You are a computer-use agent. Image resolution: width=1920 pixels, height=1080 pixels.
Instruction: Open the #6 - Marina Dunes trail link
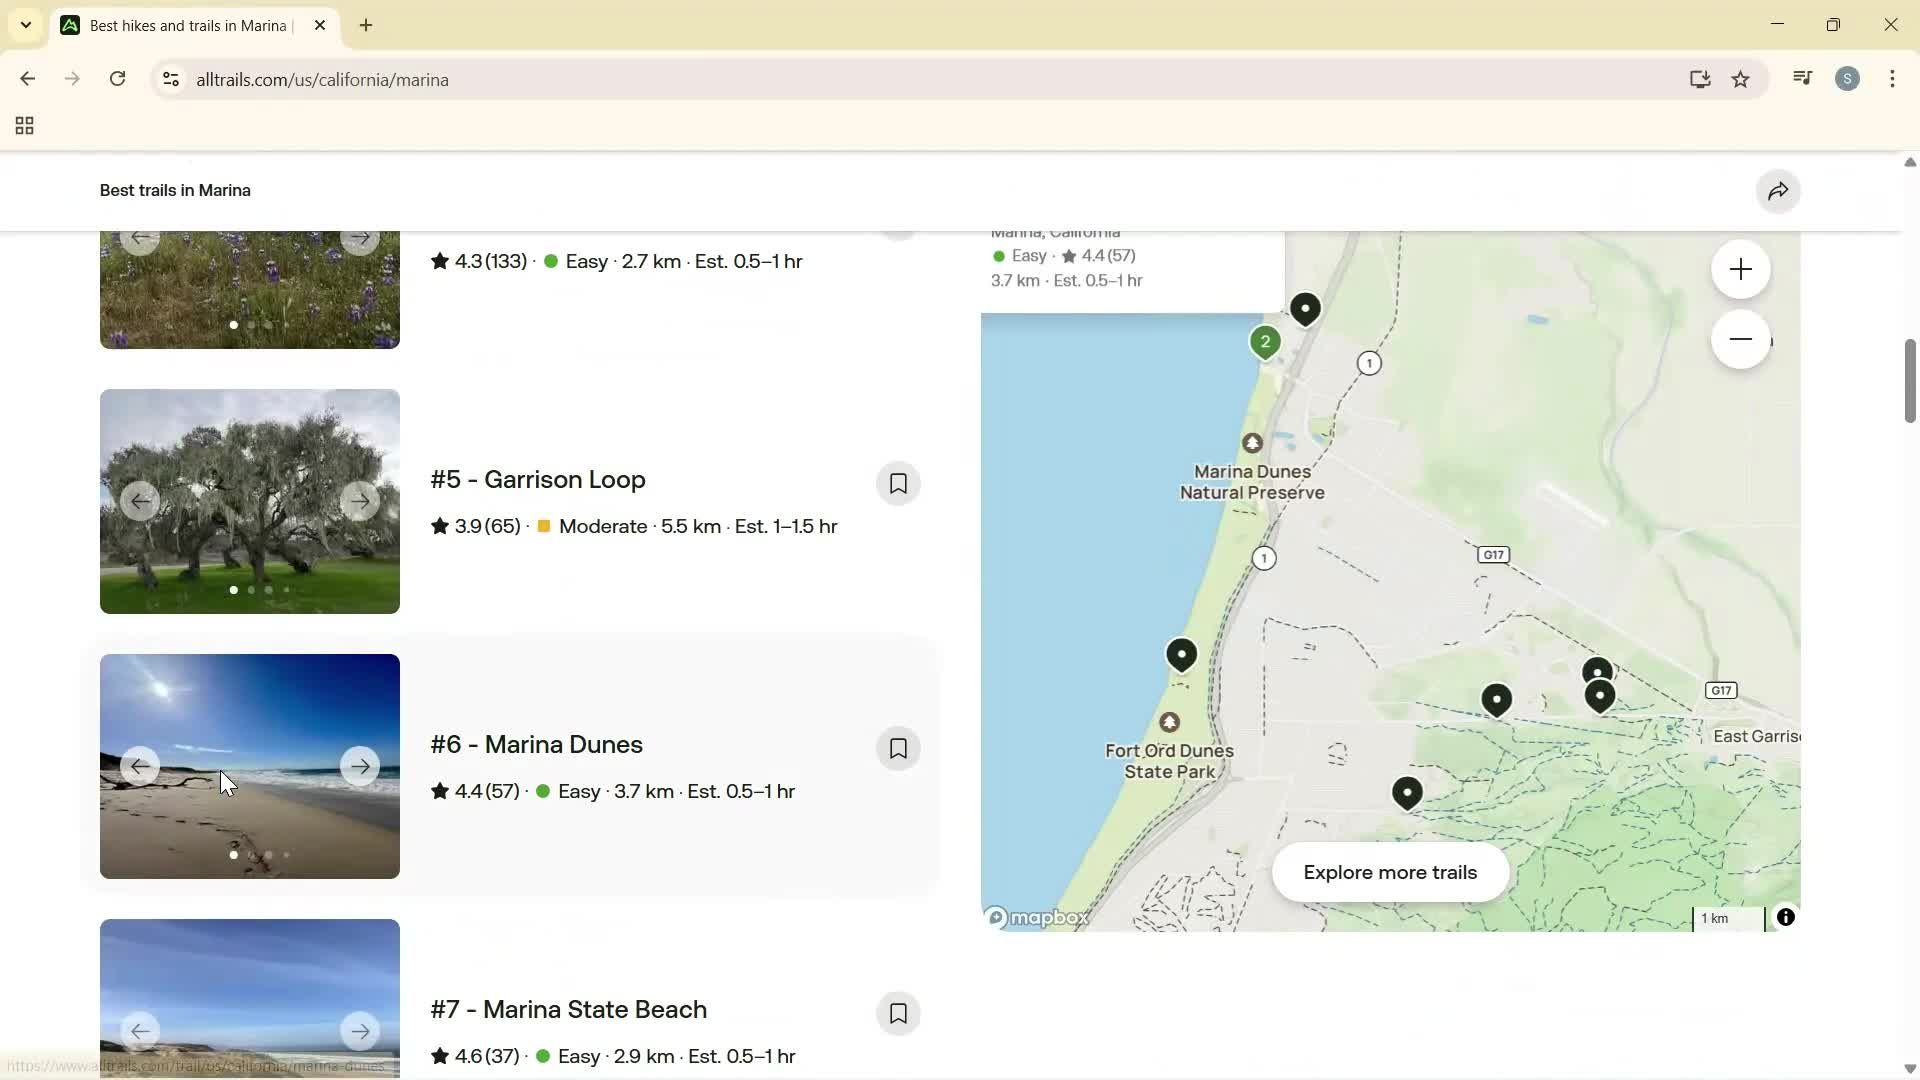point(536,744)
